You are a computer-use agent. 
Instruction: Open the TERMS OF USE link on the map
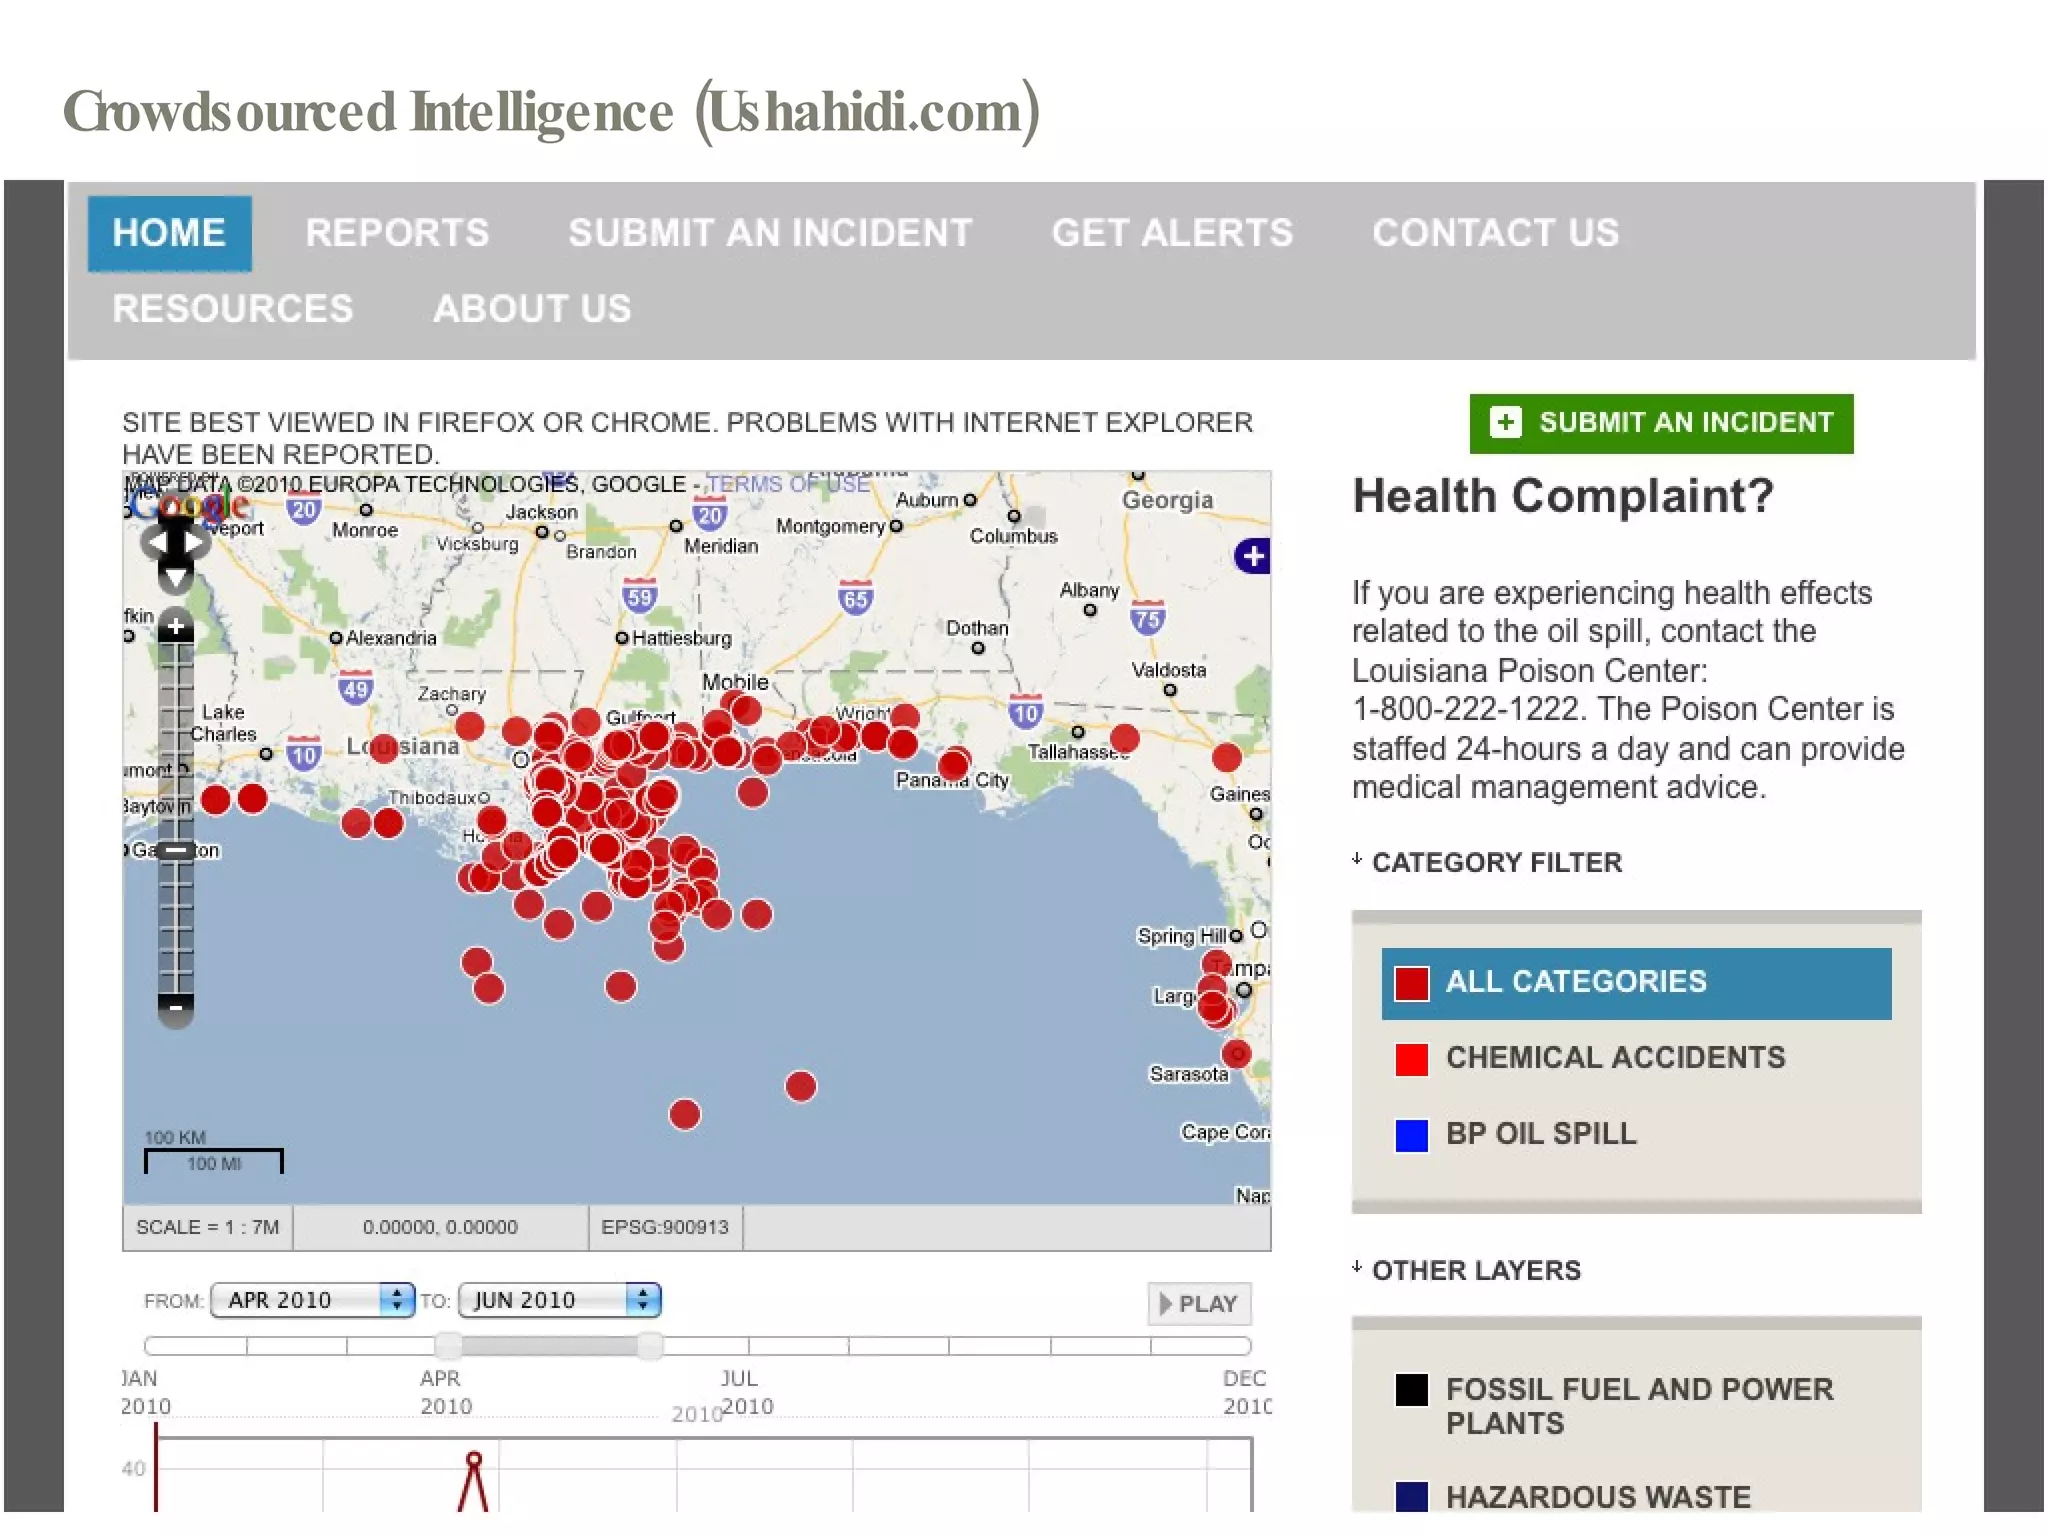coord(788,484)
